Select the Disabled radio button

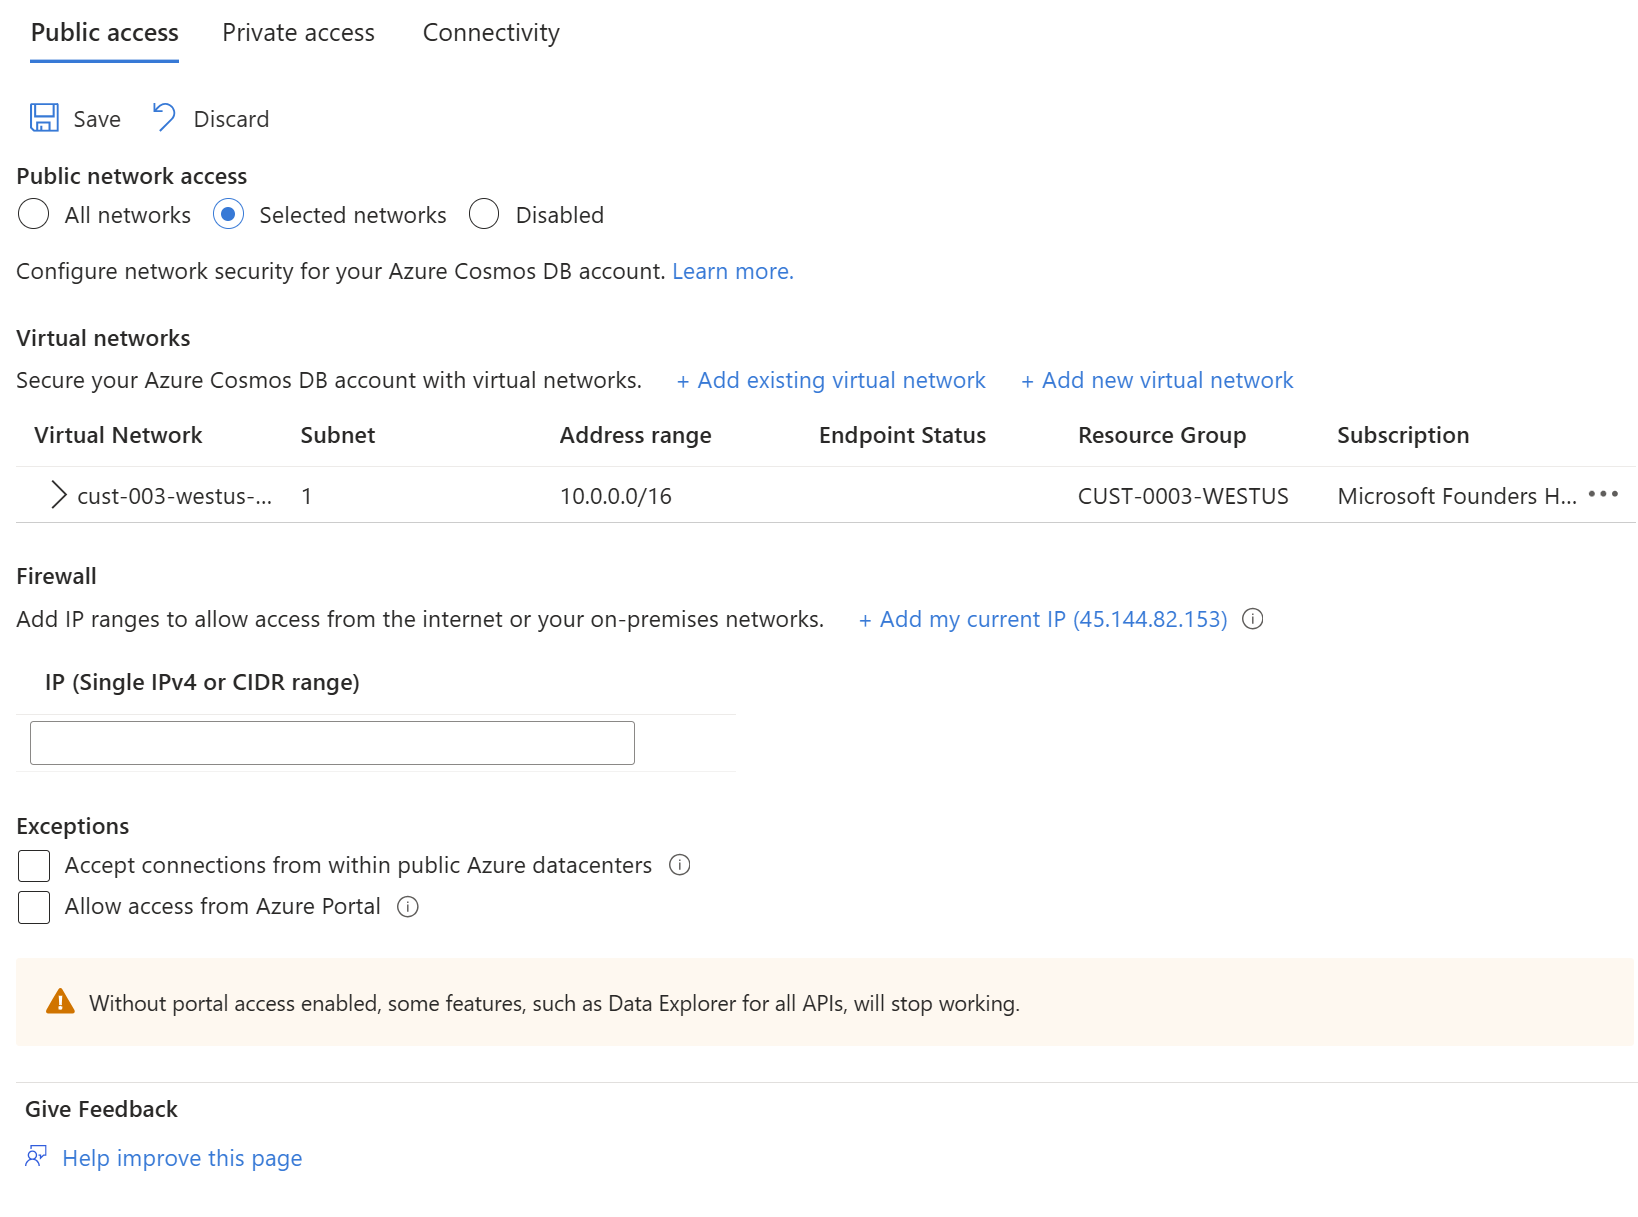point(484,214)
